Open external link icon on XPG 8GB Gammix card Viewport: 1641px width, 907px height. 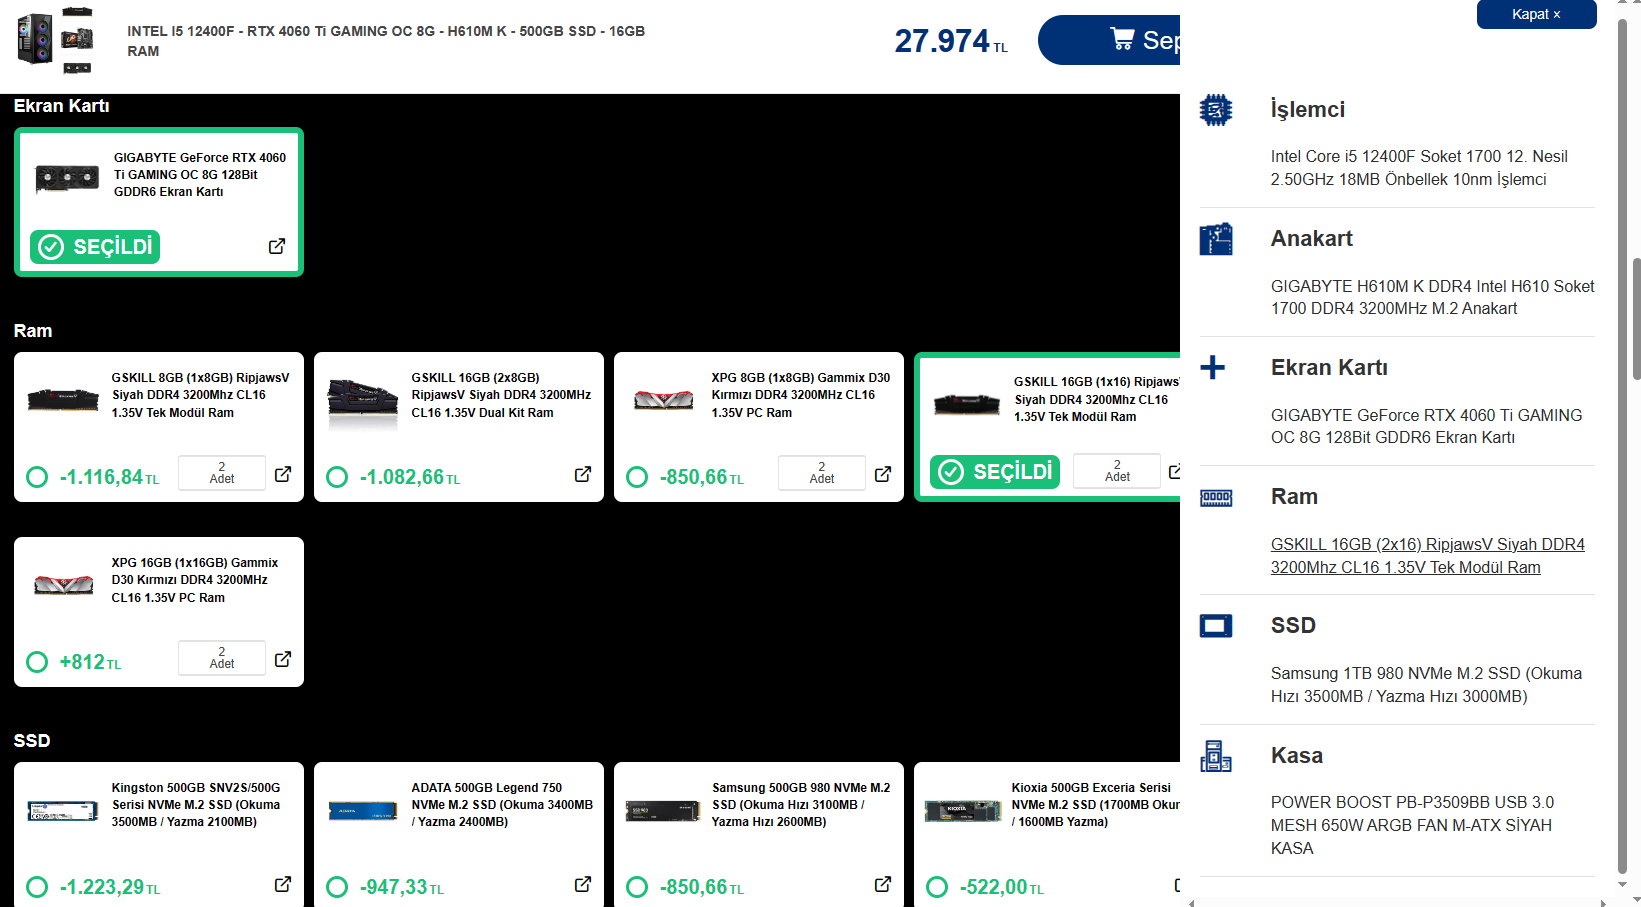point(883,474)
